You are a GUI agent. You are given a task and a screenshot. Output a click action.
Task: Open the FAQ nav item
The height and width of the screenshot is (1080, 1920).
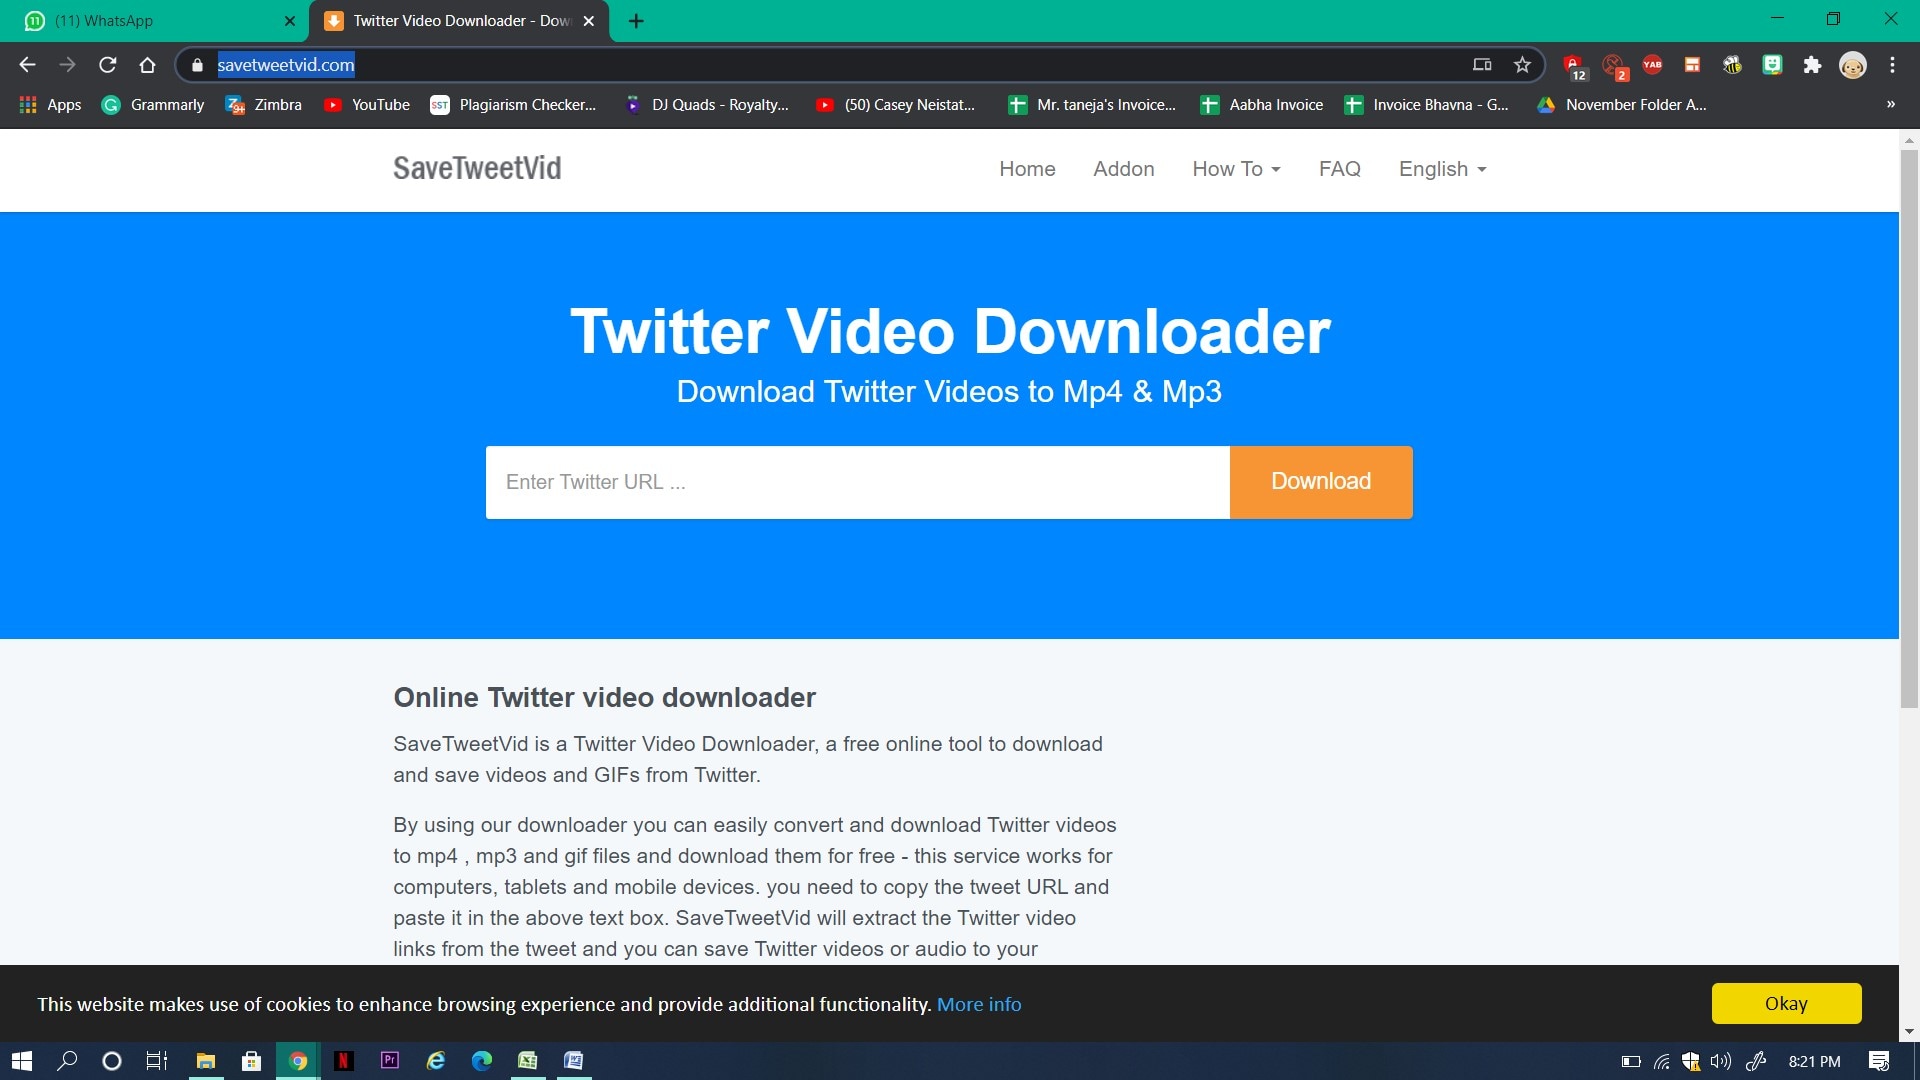tap(1340, 169)
